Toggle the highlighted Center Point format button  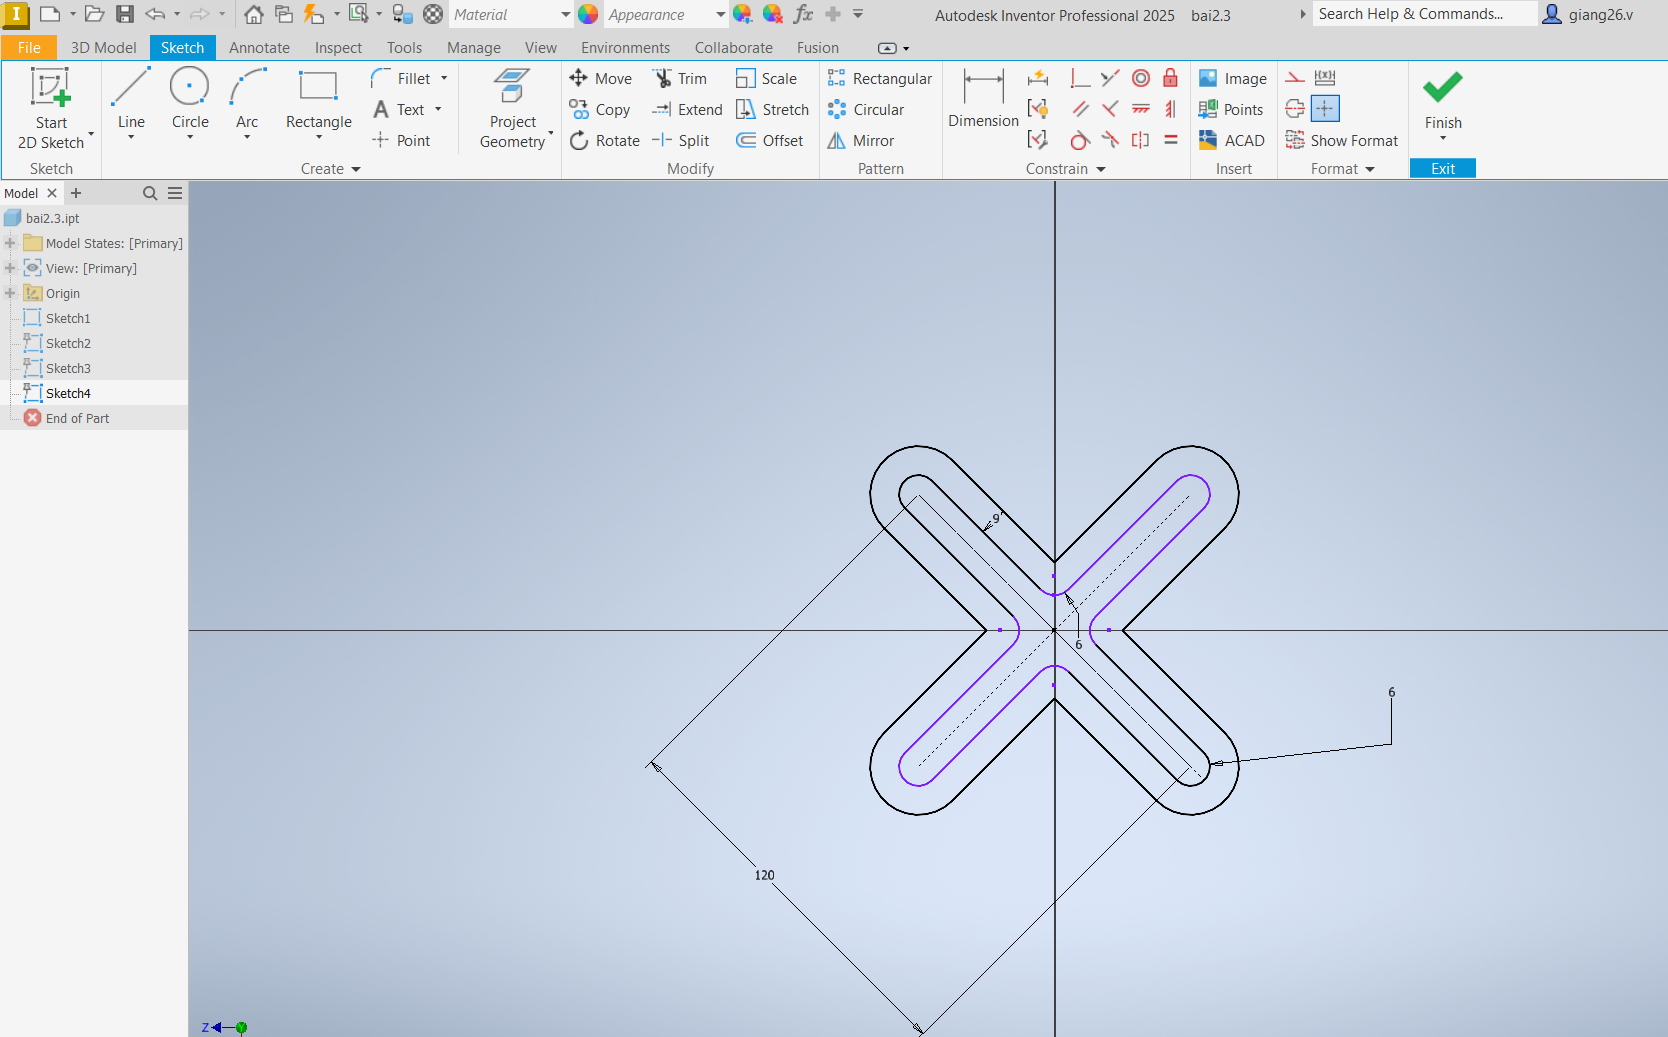(1325, 109)
